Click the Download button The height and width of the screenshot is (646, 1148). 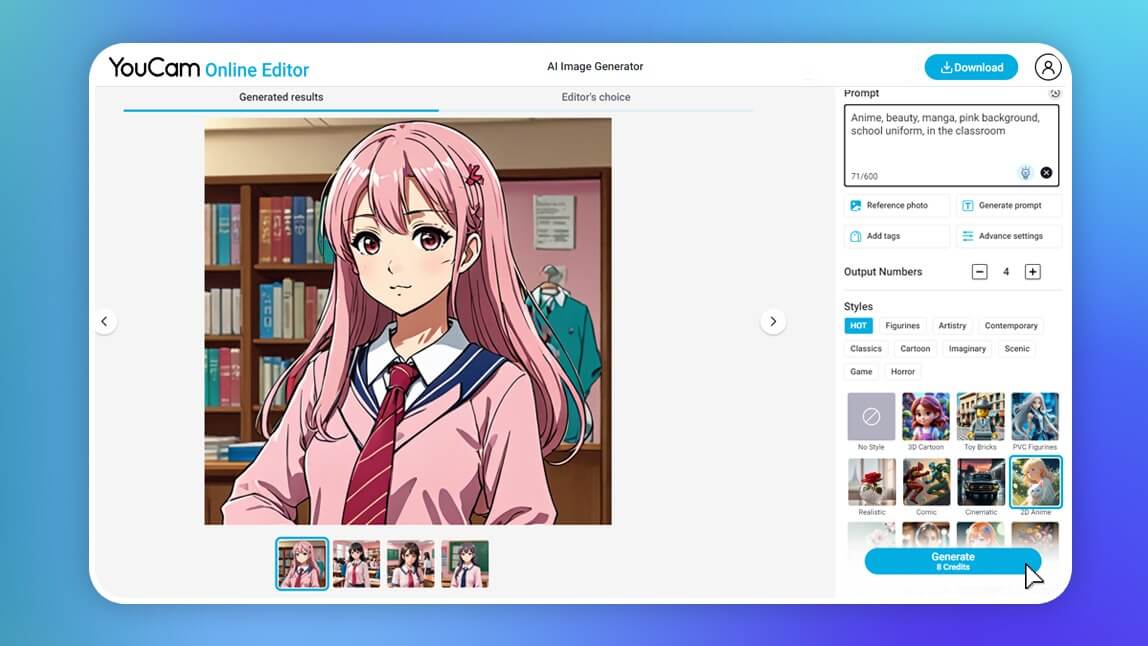[x=971, y=67]
